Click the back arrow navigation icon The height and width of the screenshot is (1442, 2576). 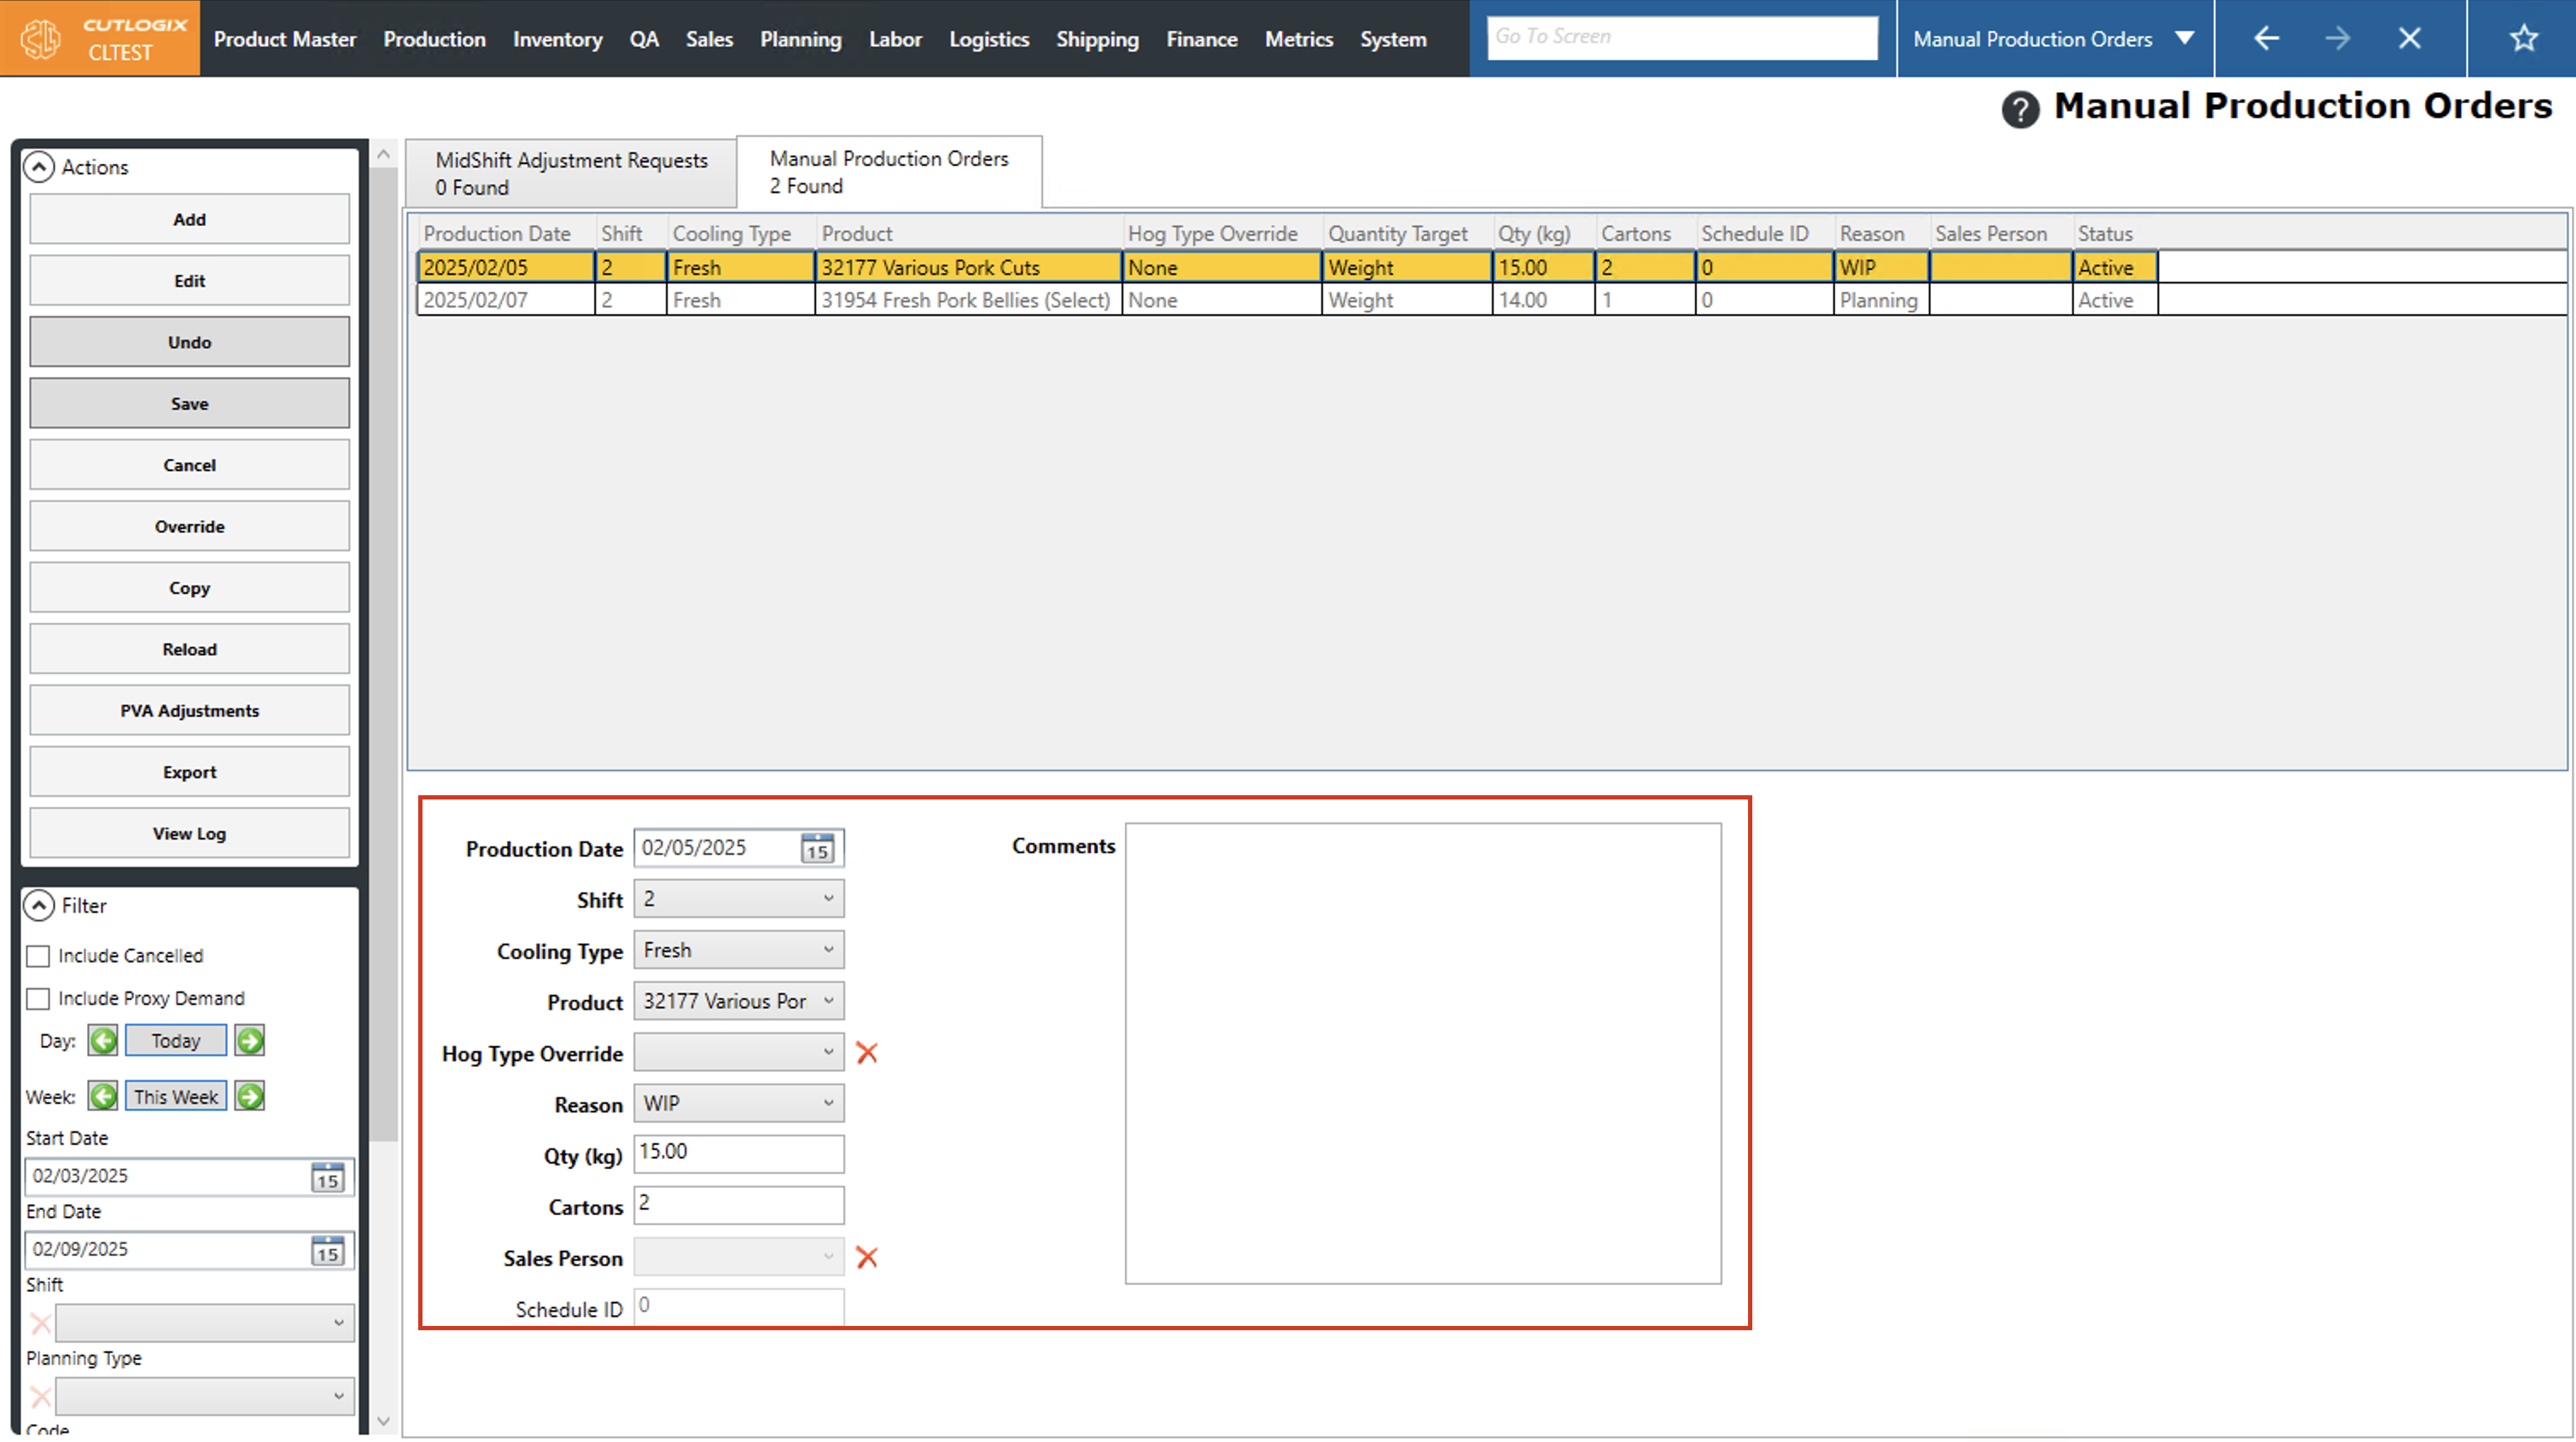2266,39
